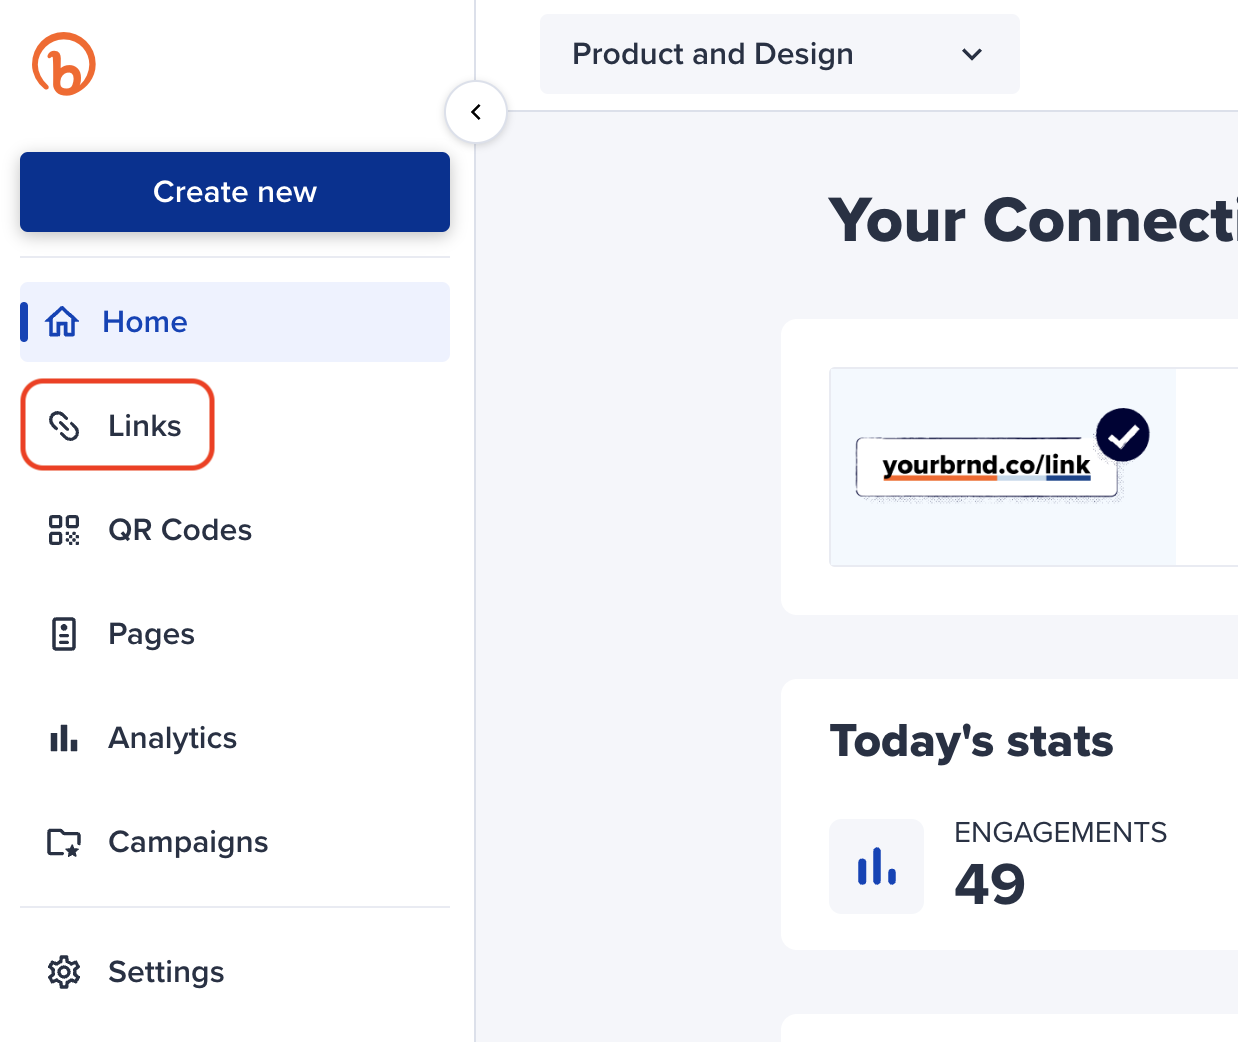Collapse the sidebar with the chevron
The width and height of the screenshot is (1238, 1042).
pos(475,111)
